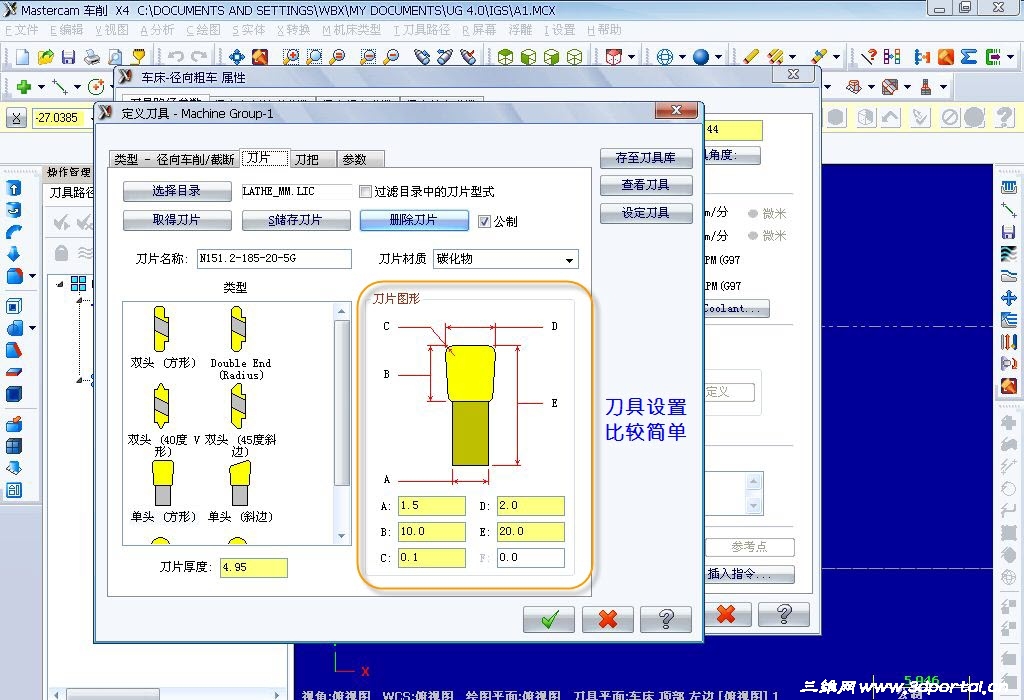Click the Repaint icon in toolbar
This screenshot has width=1024, height=700.
click(260, 57)
